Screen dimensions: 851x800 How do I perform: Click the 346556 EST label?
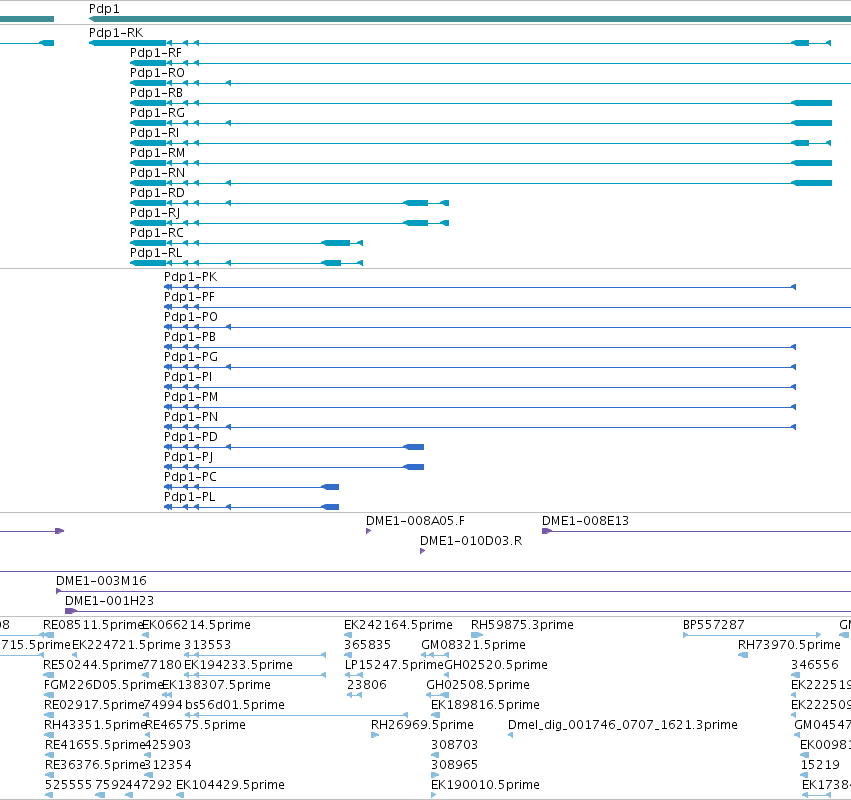coord(815,665)
